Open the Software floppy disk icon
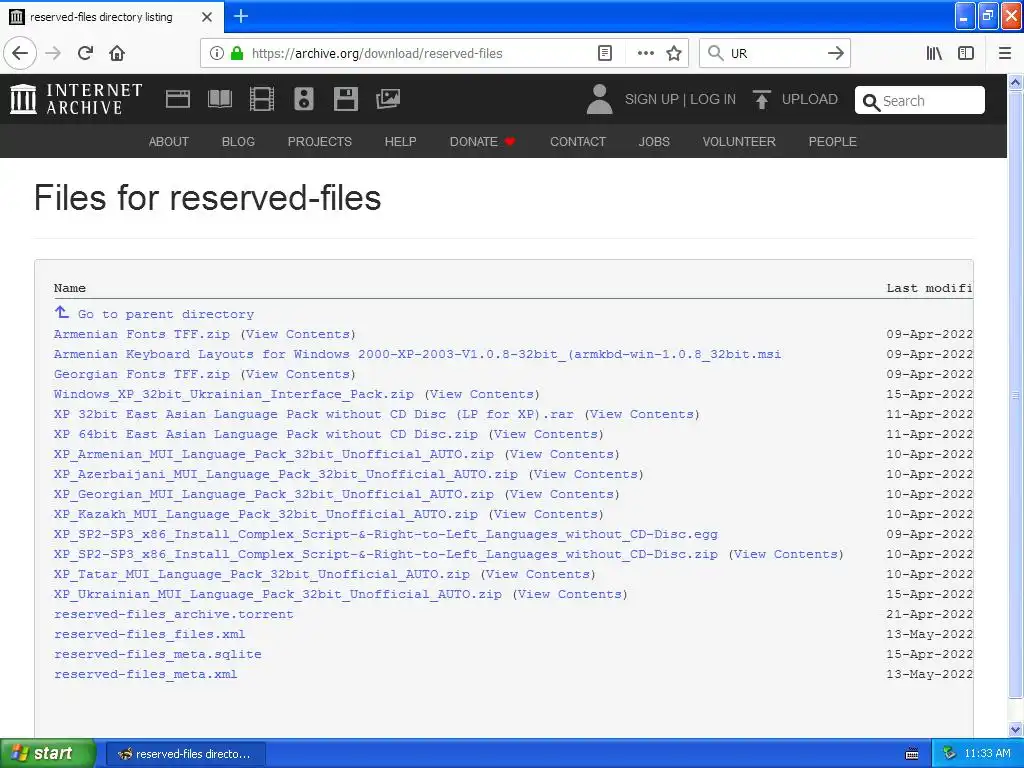1024x768 pixels. 345,99
